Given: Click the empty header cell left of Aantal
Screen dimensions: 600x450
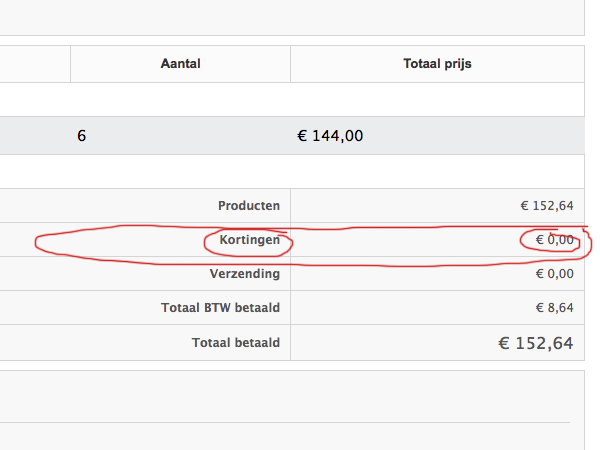Looking at the screenshot, I should (x=35, y=64).
